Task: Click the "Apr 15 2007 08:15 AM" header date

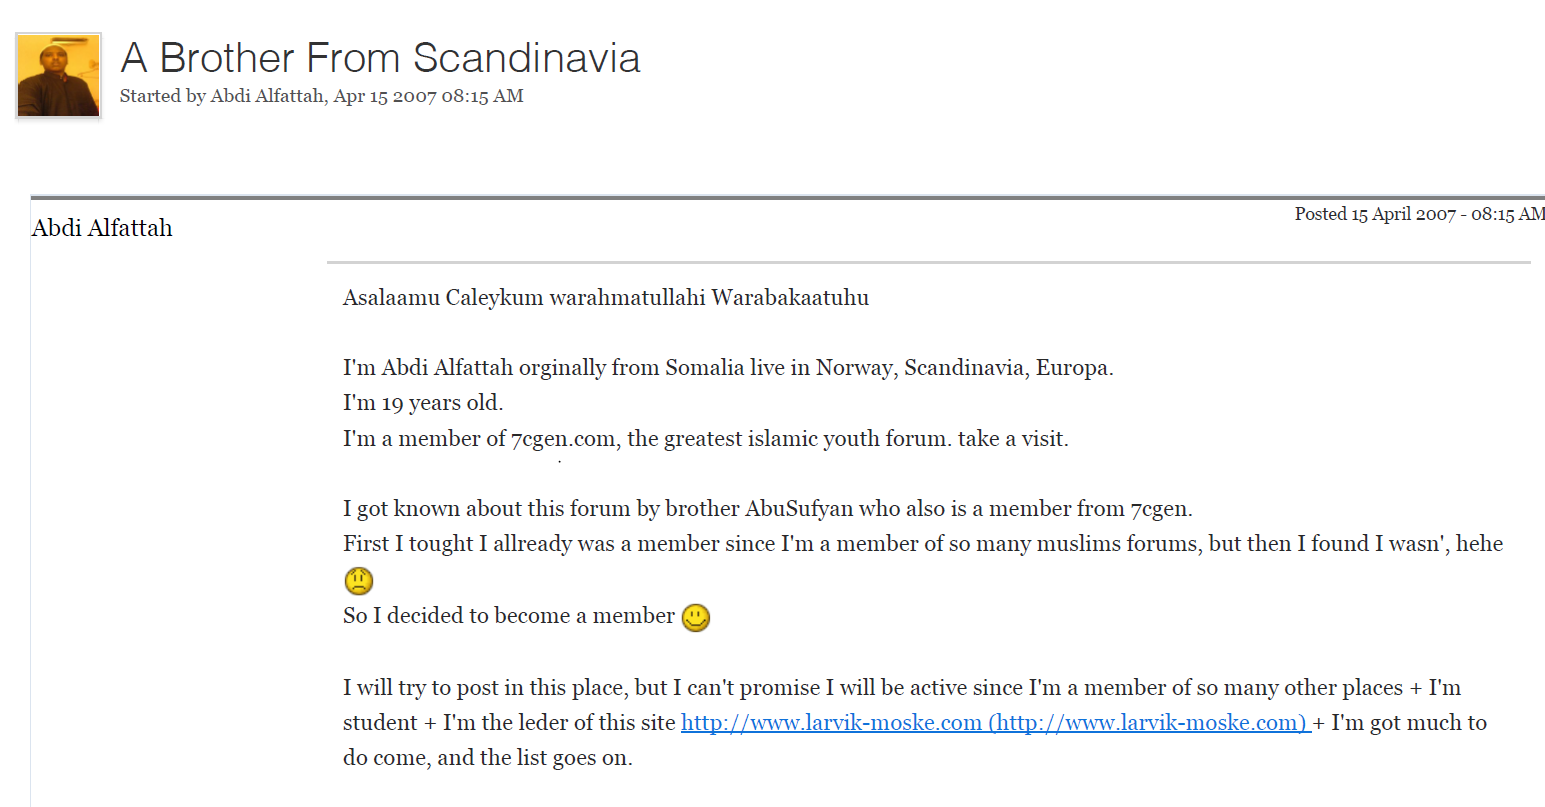Action: point(429,96)
